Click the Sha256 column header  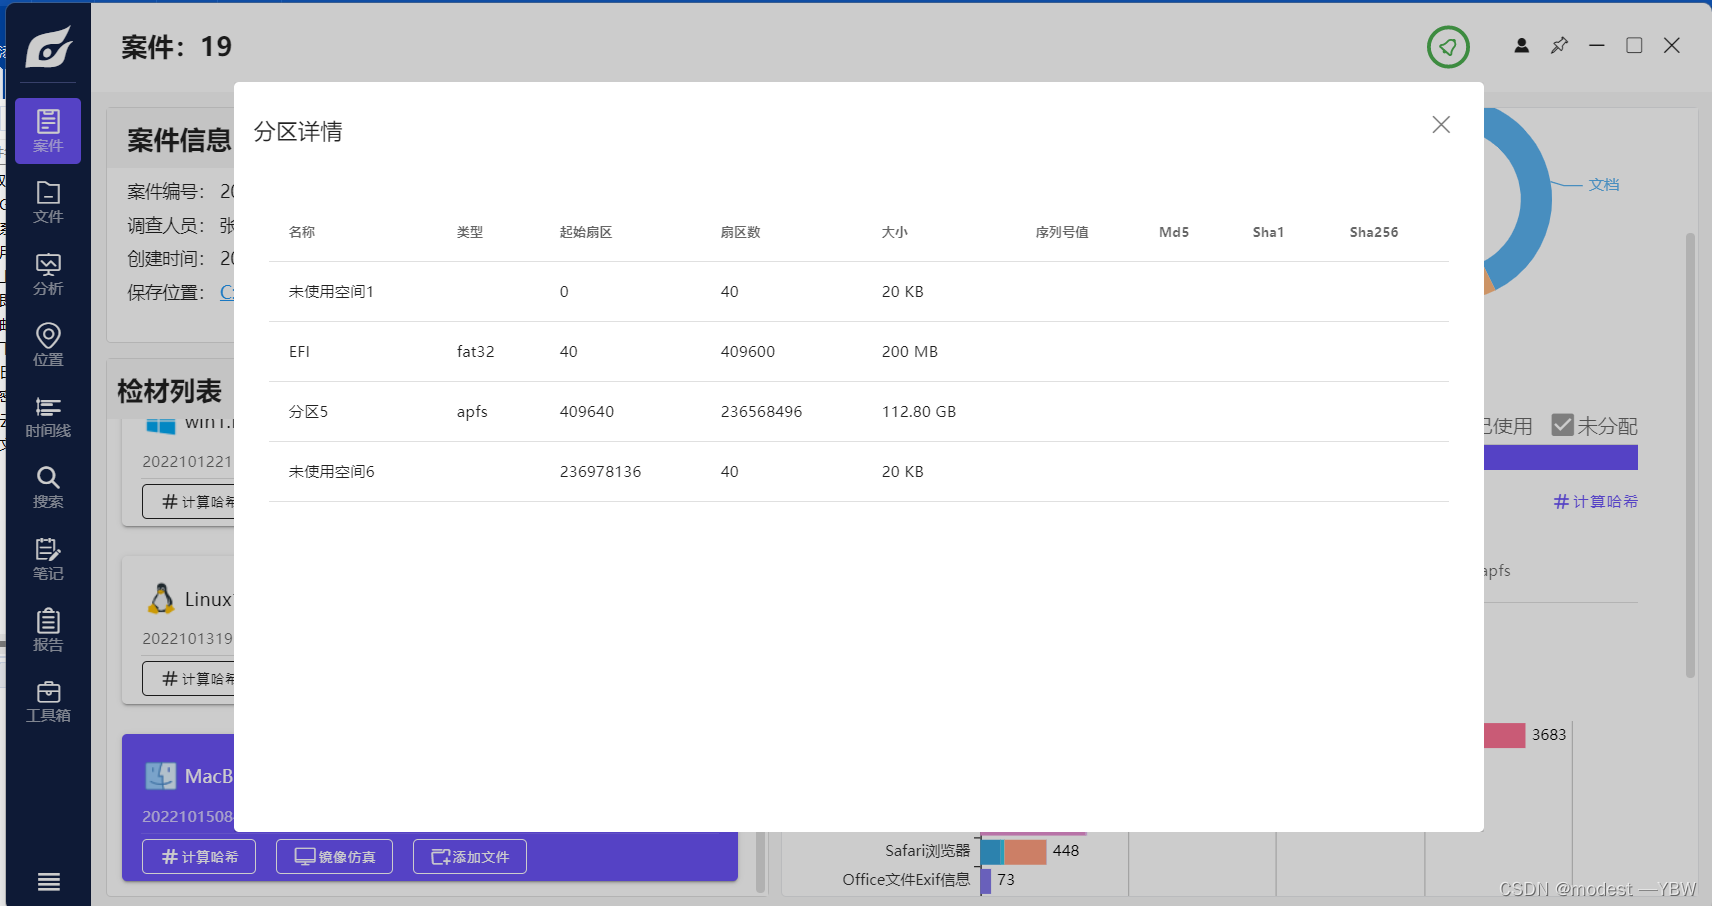1374,232
